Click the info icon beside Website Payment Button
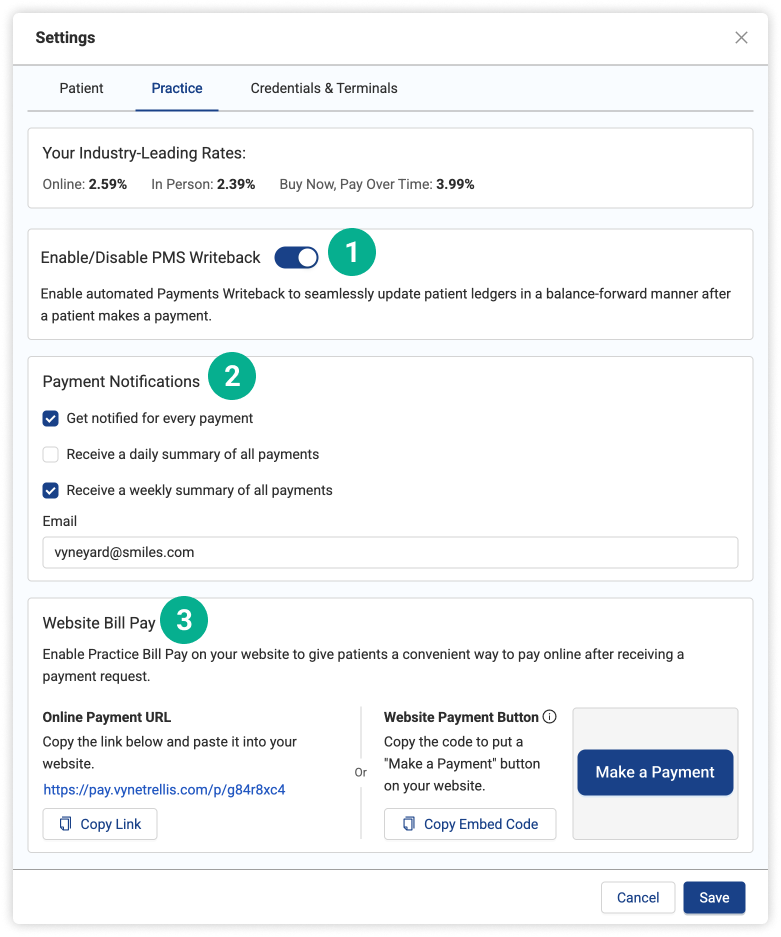This screenshot has height=937, width=781. coord(549,717)
